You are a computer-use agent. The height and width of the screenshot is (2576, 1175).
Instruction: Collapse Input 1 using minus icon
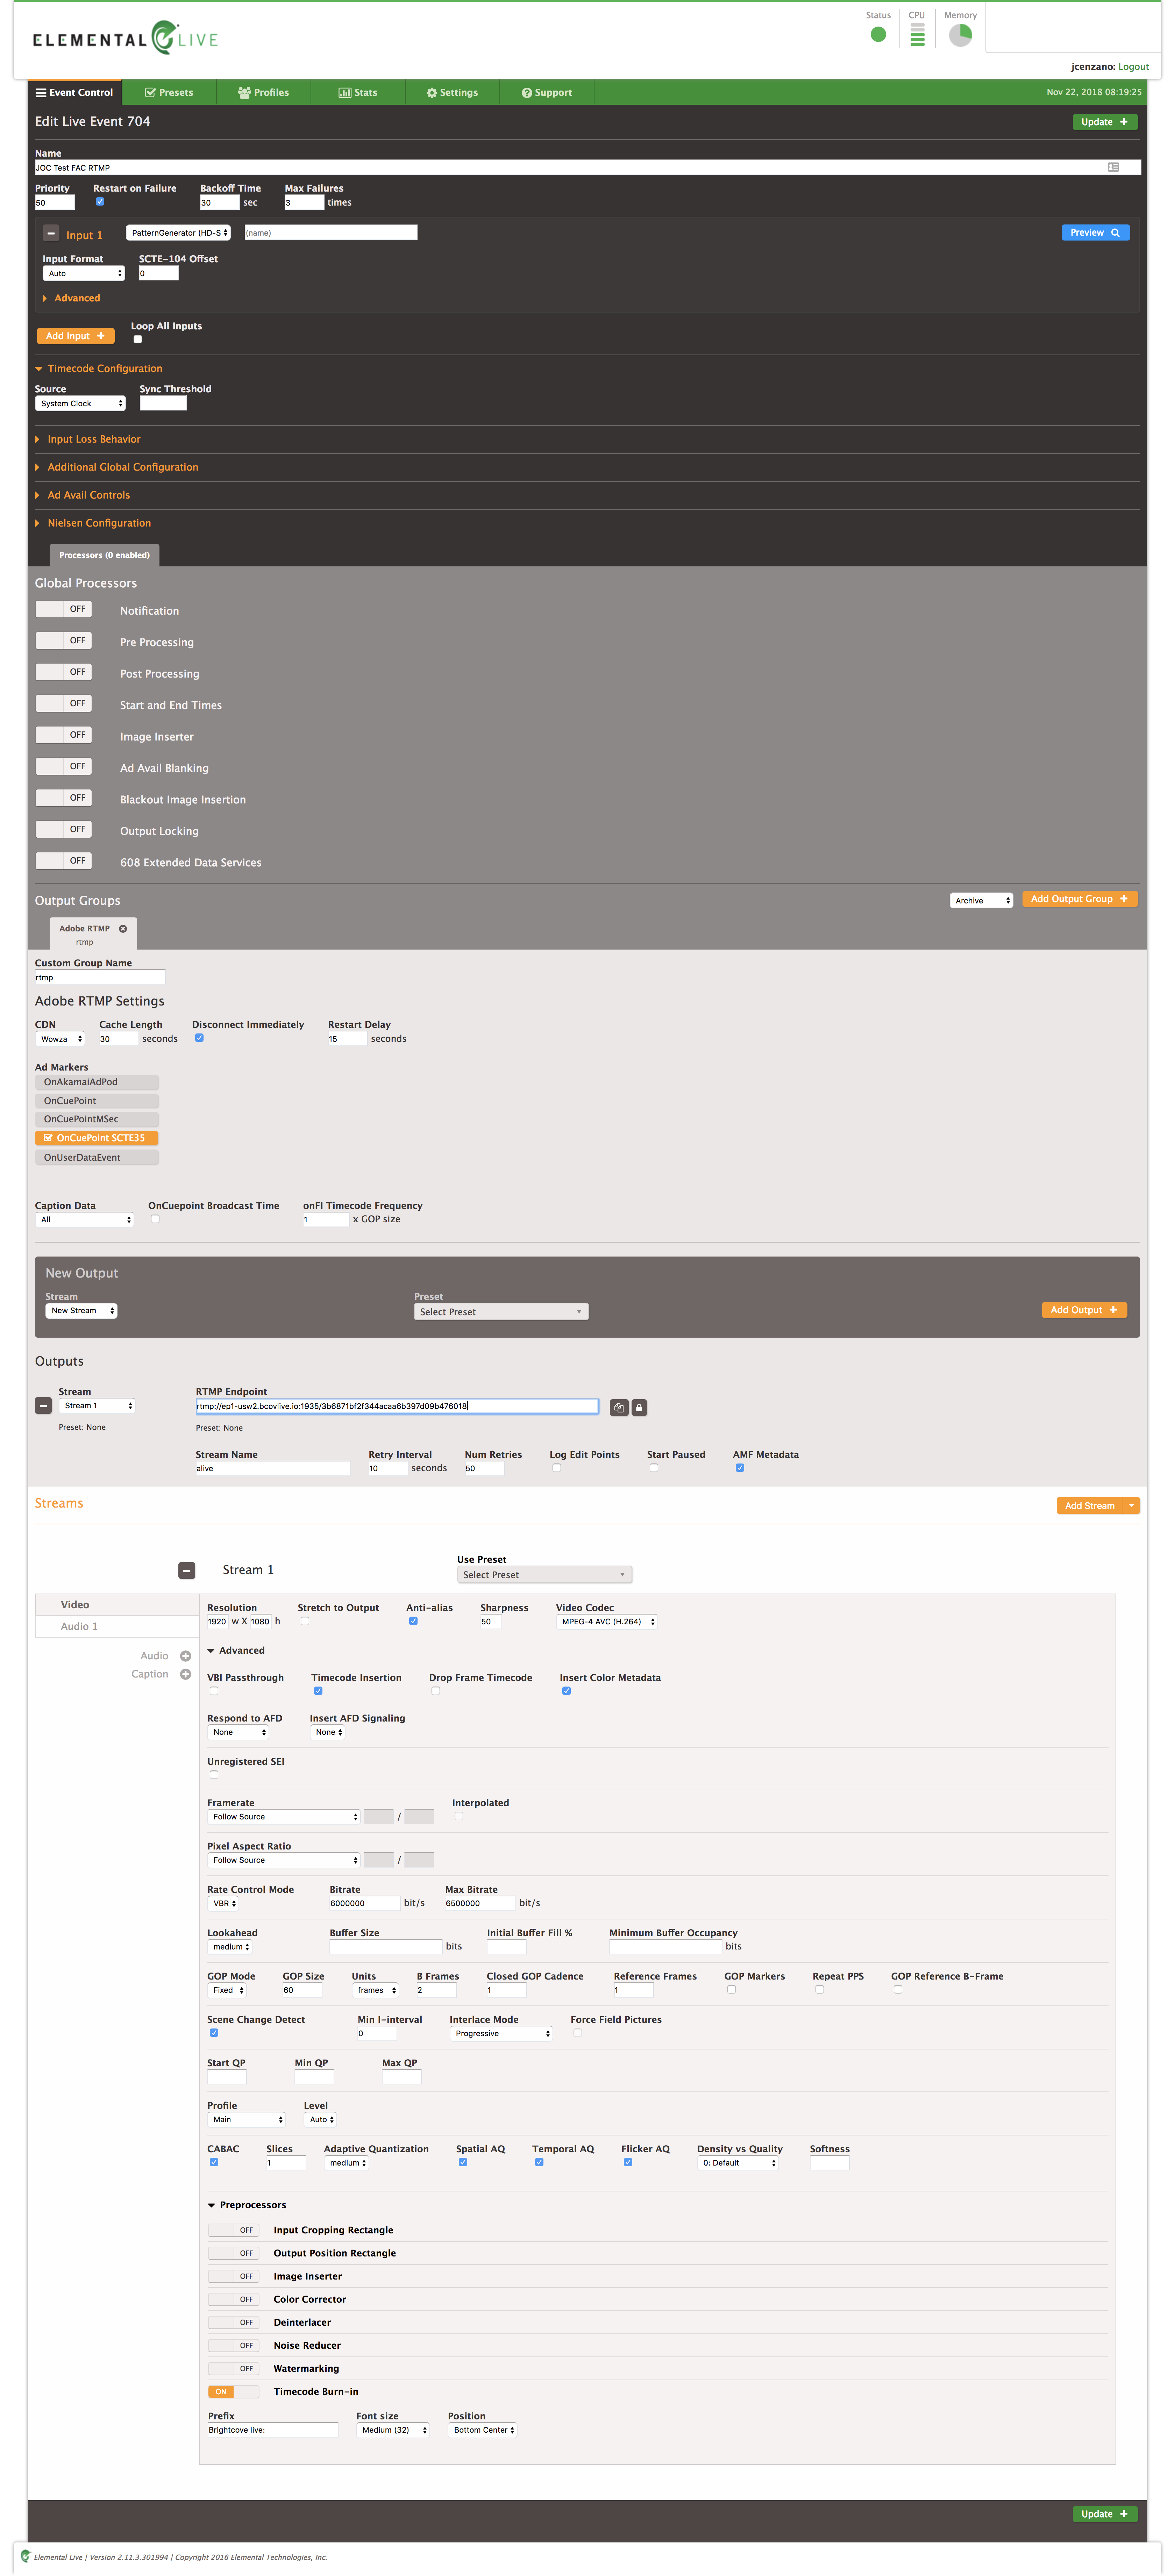tap(51, 233)
